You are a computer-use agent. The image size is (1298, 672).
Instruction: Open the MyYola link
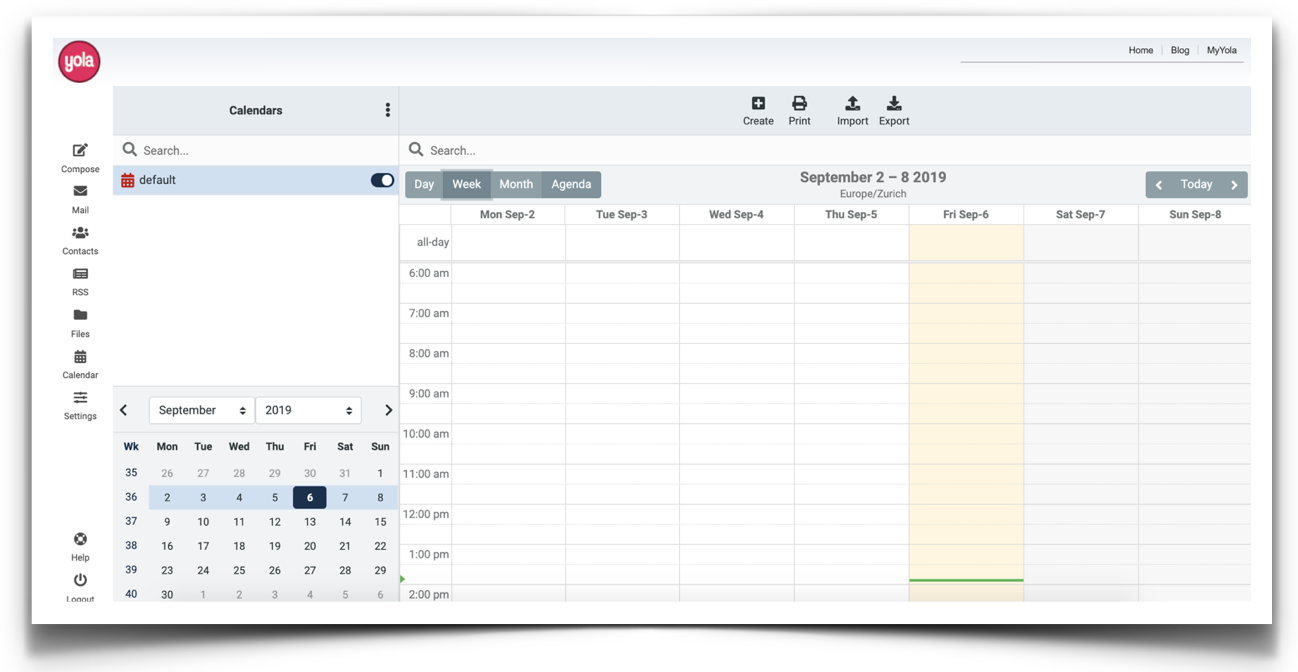[1221, 50]
